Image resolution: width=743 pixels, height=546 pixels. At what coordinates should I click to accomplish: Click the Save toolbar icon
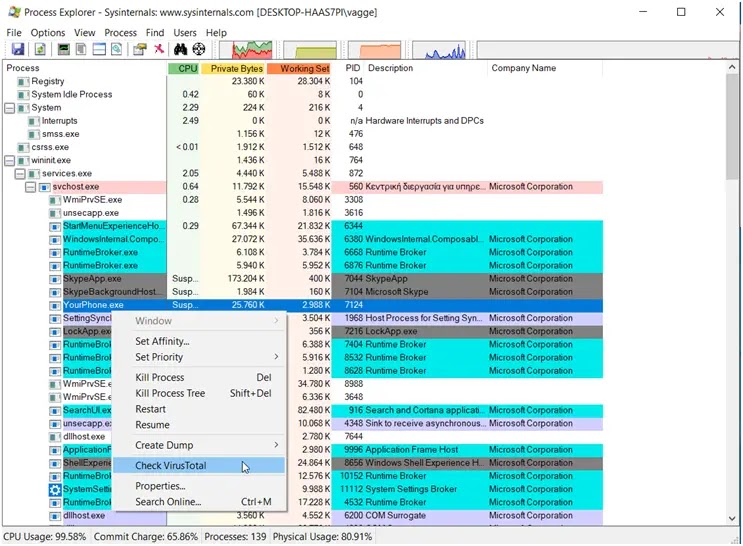[18, 49]
